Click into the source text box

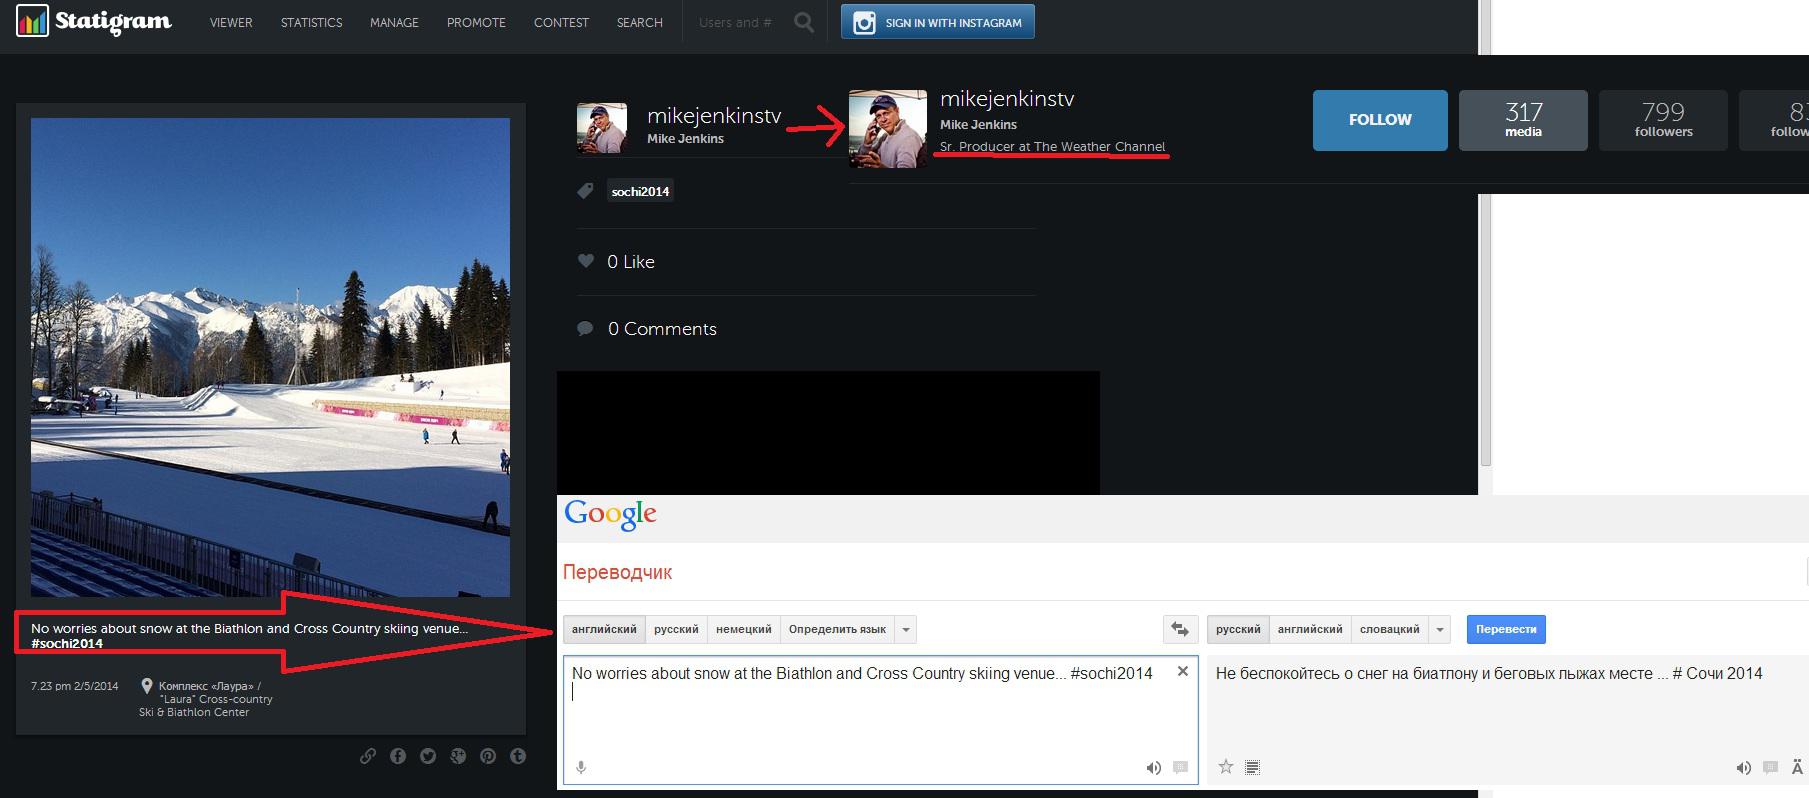[880, 719]
